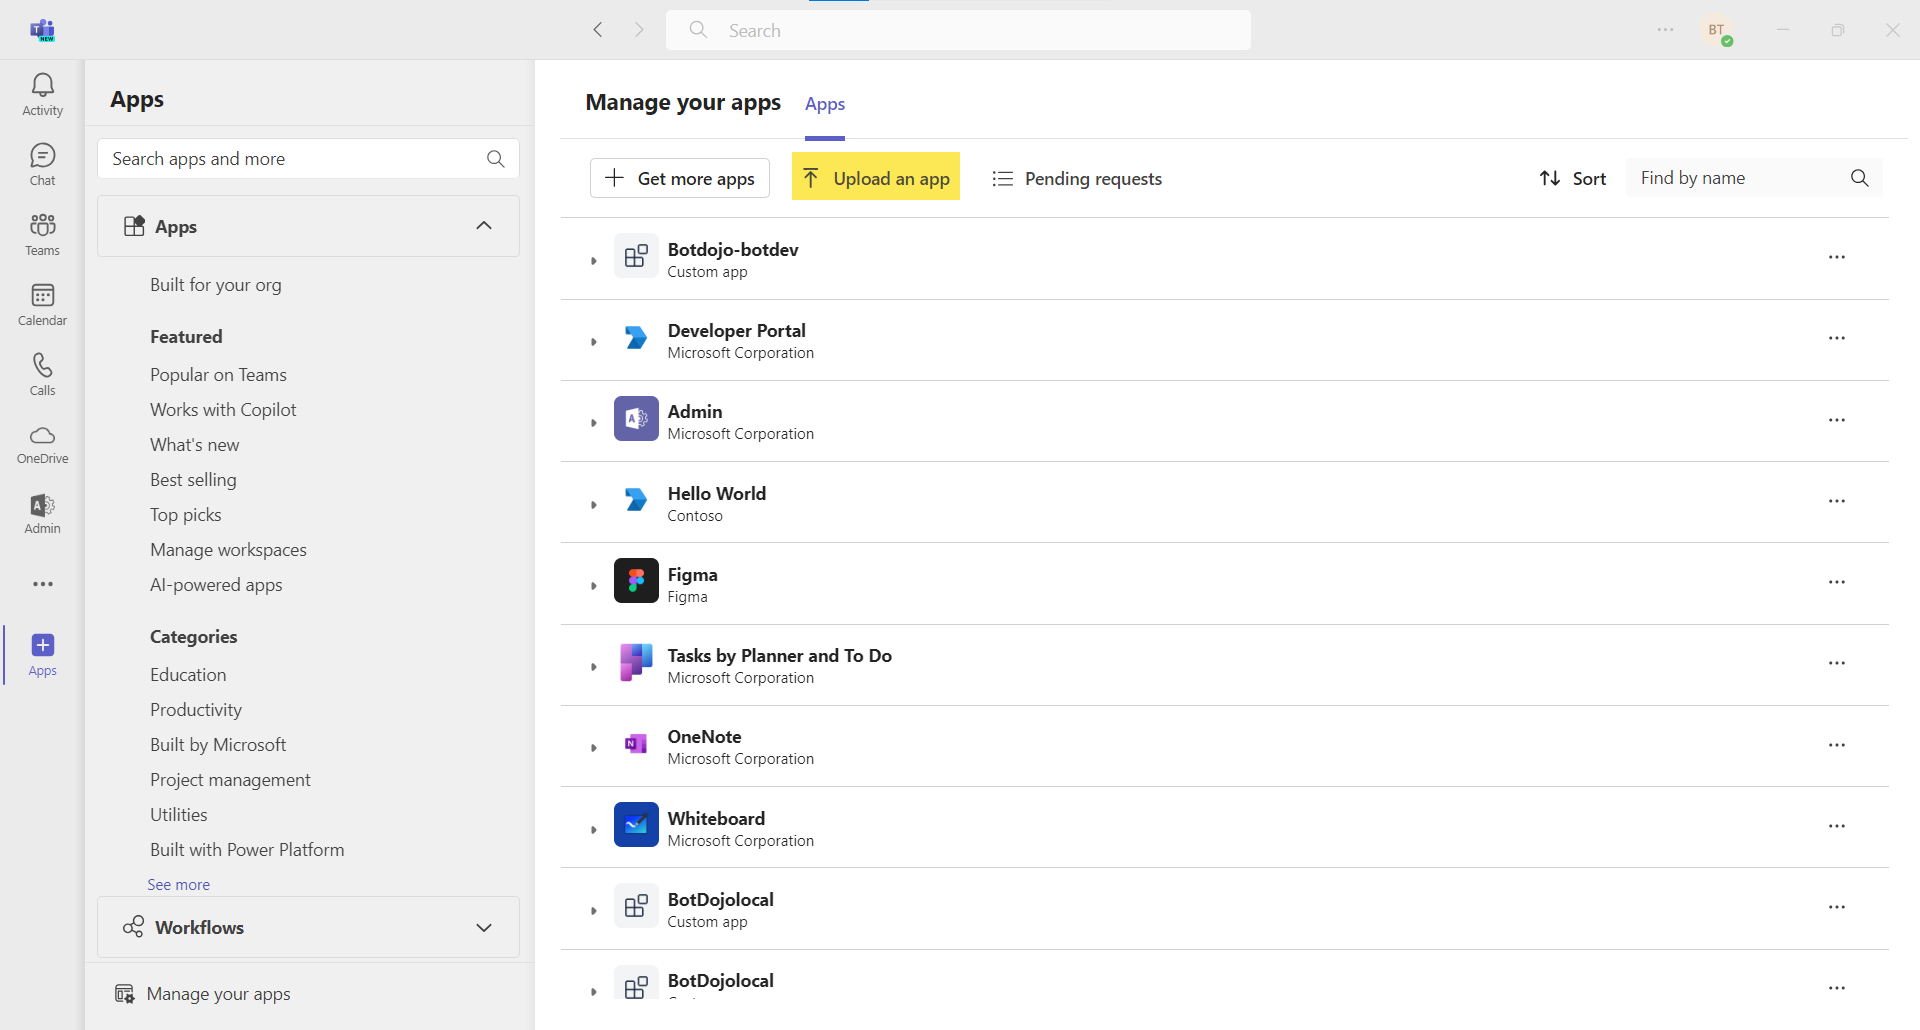Viewport: 1920px width, 1030px height.
Task: Go forward with the right arrow
Action: click(x=639, y=30)
